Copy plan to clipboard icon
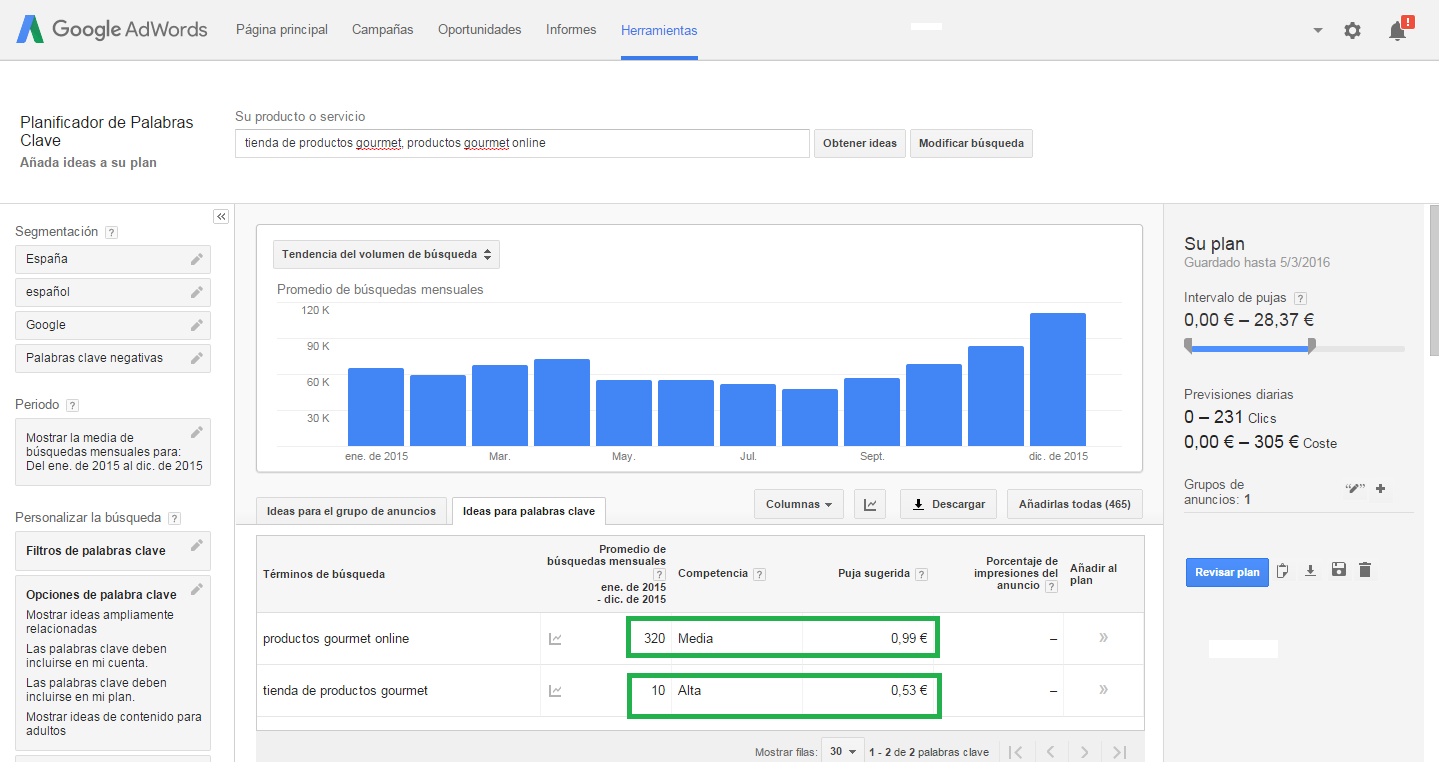Screen dimensions: 1439x762 click(x=1283, y=571)
